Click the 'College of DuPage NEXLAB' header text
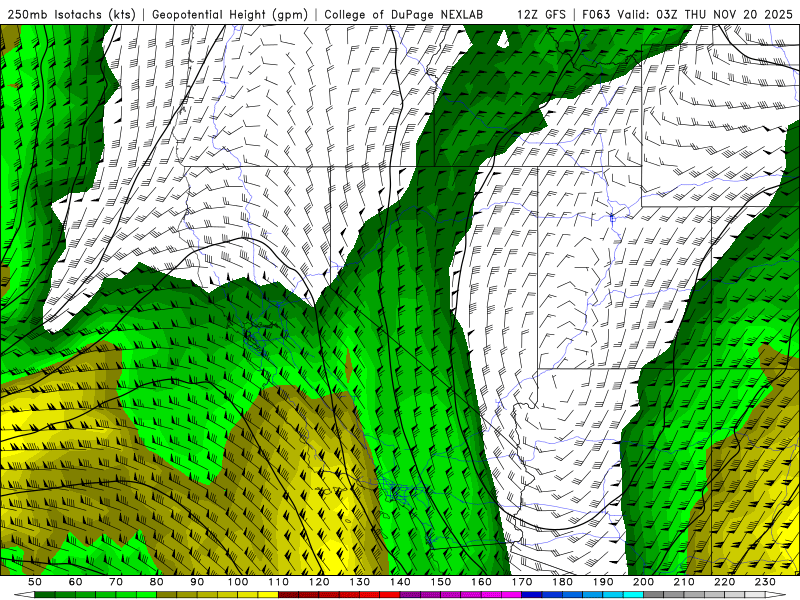The height and width of the screenshot is (600, 800). click(404, 14)
